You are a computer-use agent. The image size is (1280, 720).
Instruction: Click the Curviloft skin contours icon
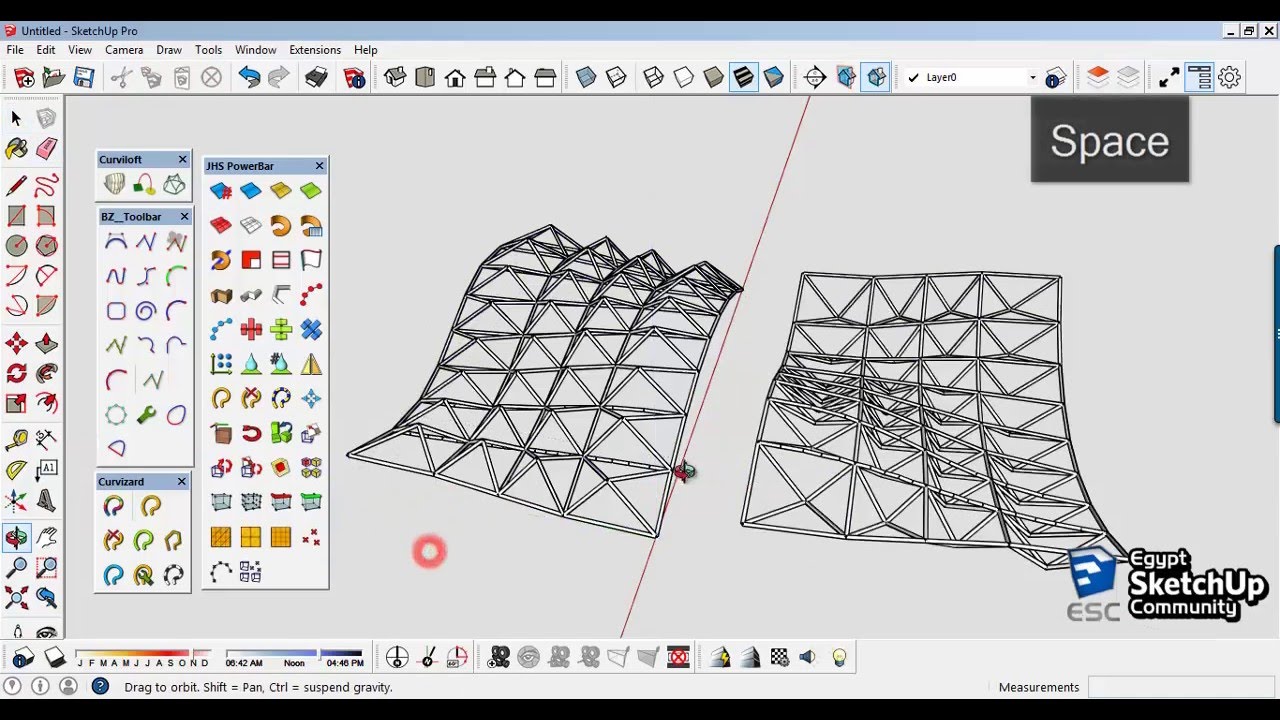[x=174, y=185]
